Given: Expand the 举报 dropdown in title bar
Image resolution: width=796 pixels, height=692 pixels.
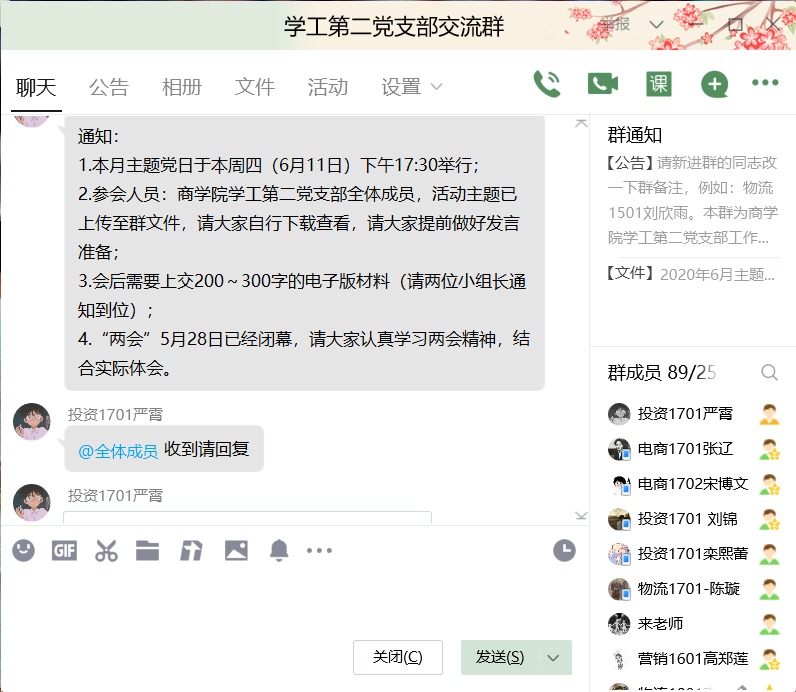Looking at the screenshot, I should [x=656, y=24].
